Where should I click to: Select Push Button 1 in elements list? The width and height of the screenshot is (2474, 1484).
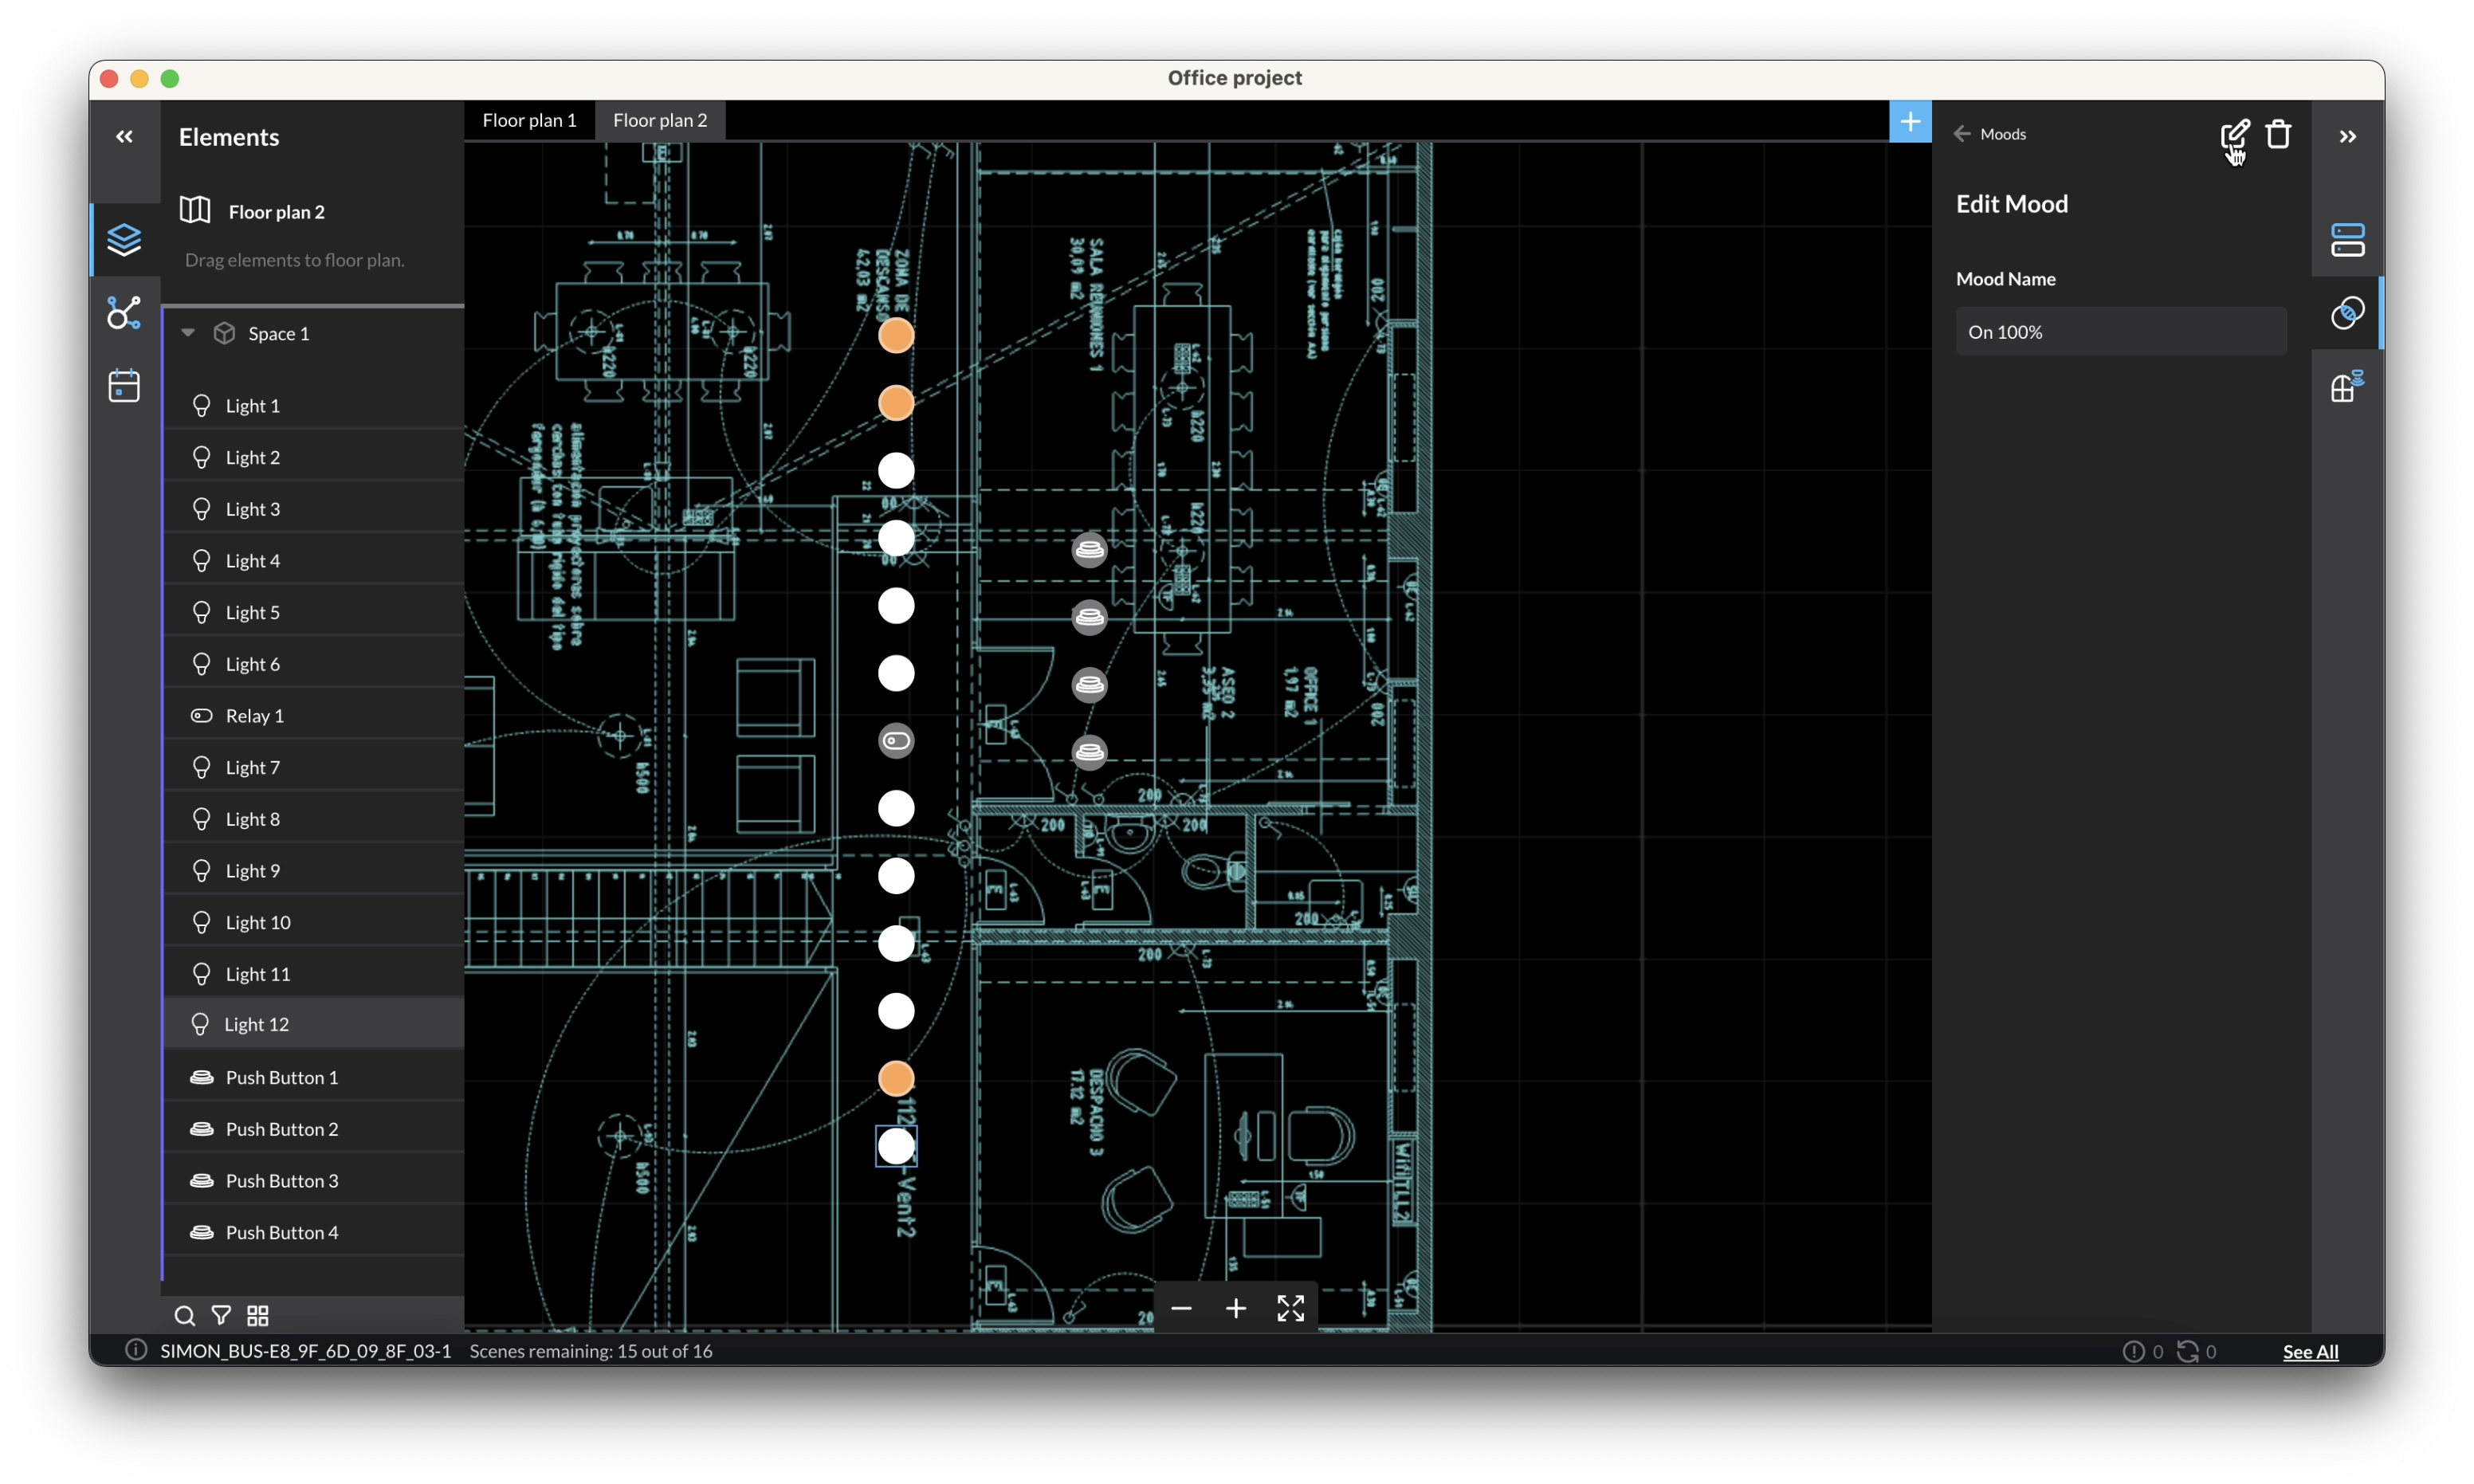click(x=314, y=1077)
